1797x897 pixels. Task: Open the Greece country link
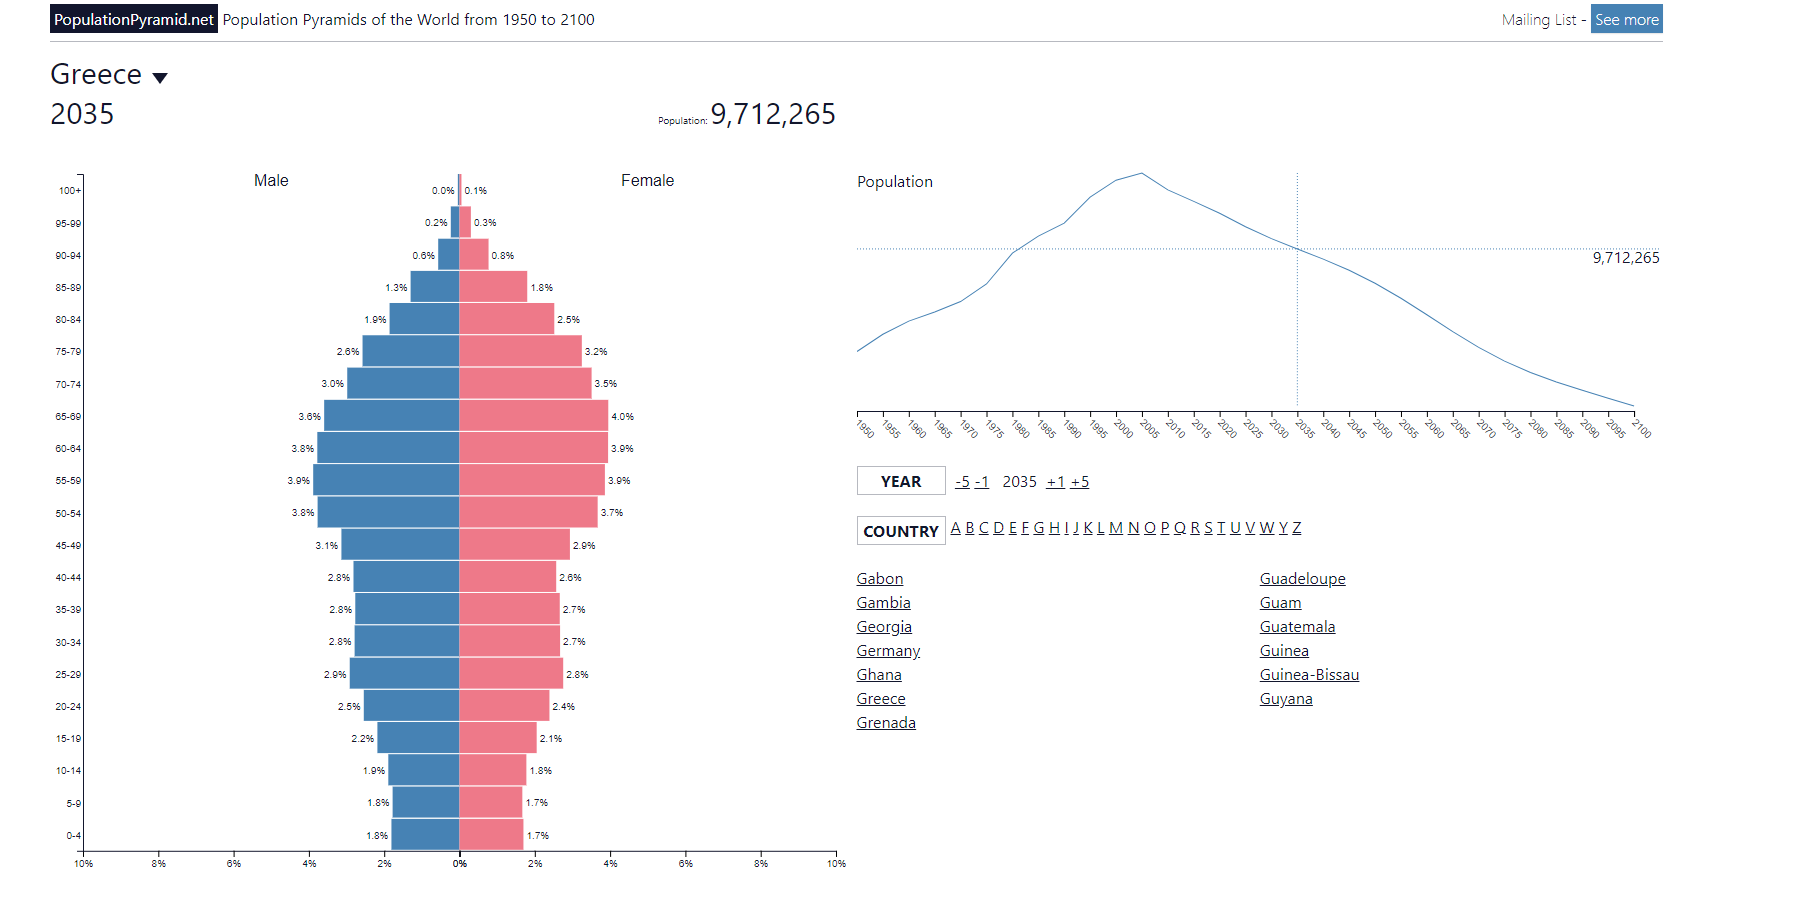(x=881, y=699)
